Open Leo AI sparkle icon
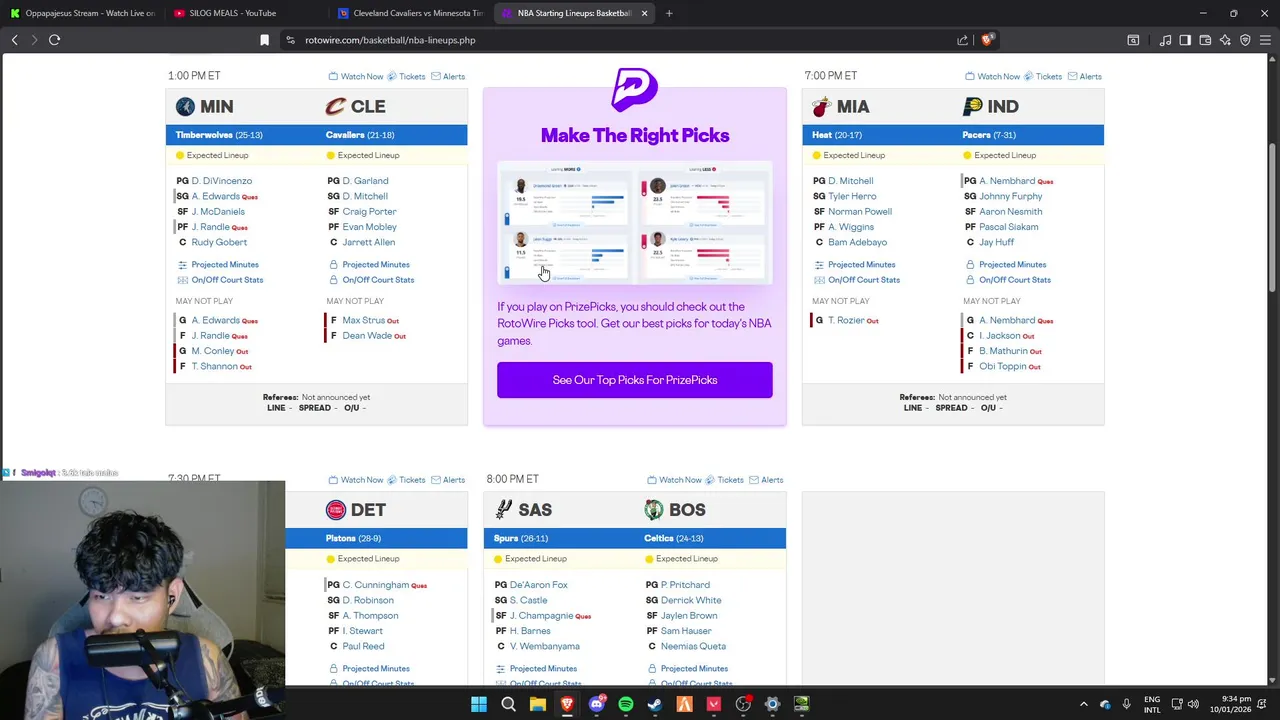The image size is (1280, 720). point(1225,40)
